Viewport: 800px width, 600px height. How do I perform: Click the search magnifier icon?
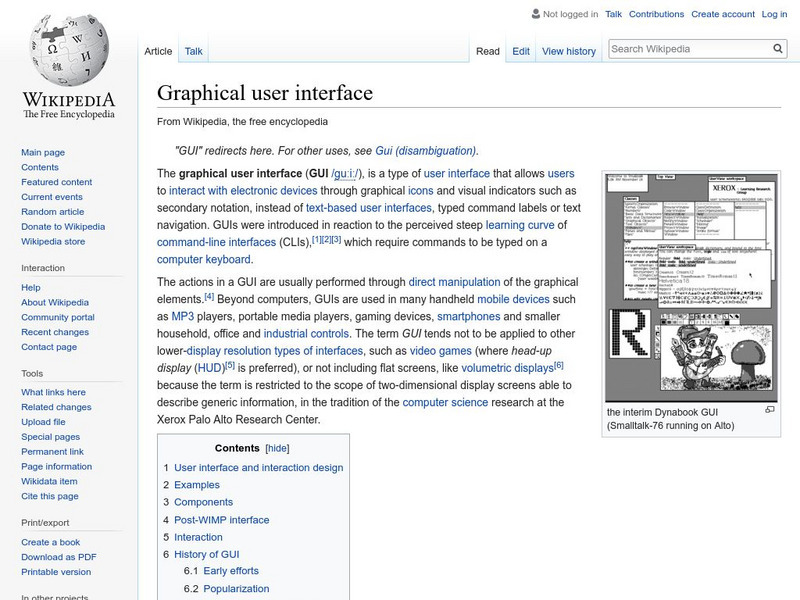[x=778, y=49]
